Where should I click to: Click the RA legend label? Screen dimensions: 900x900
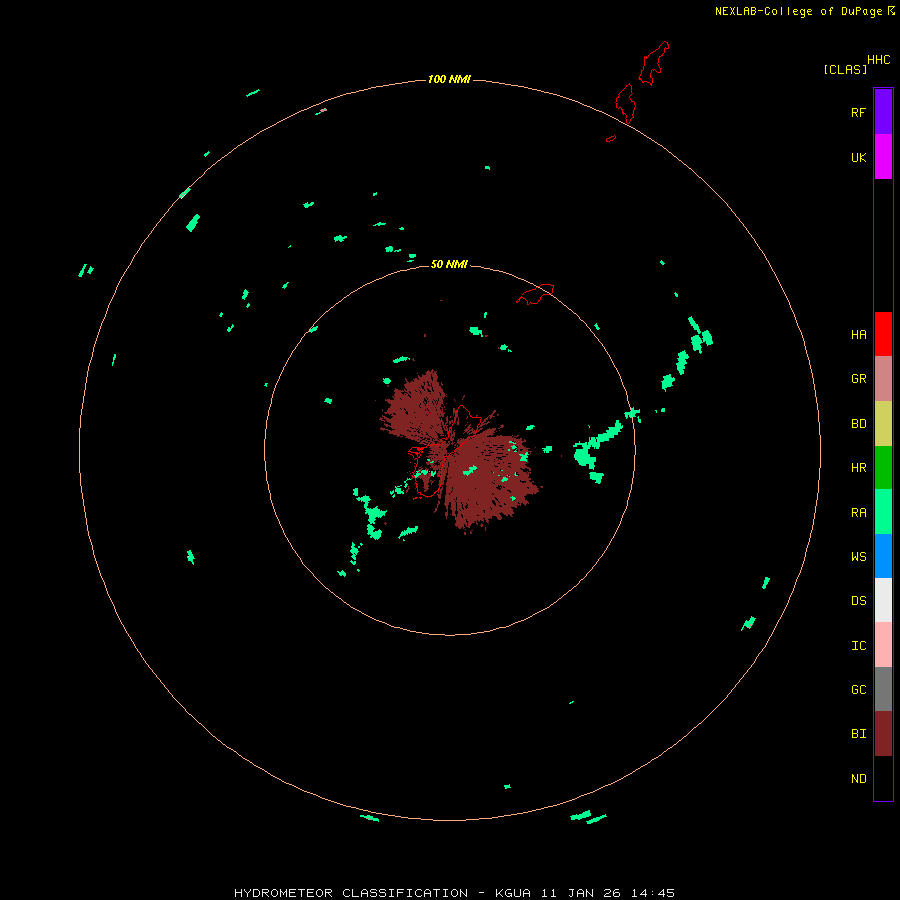(858, 512)
